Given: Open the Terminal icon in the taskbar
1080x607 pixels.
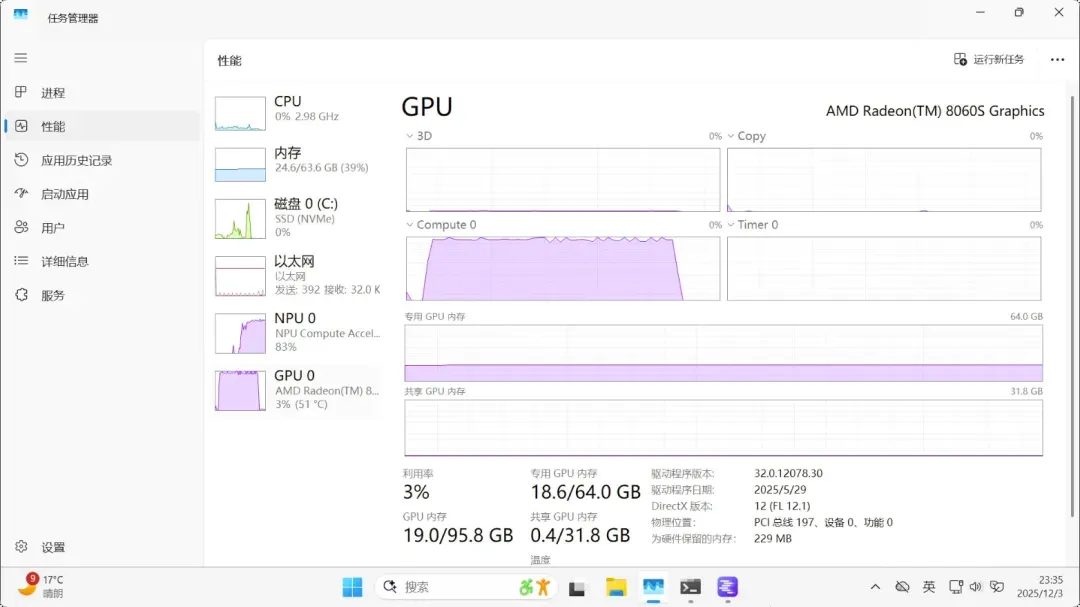Looking at the screenshot, I should click(x=690, y=587).
